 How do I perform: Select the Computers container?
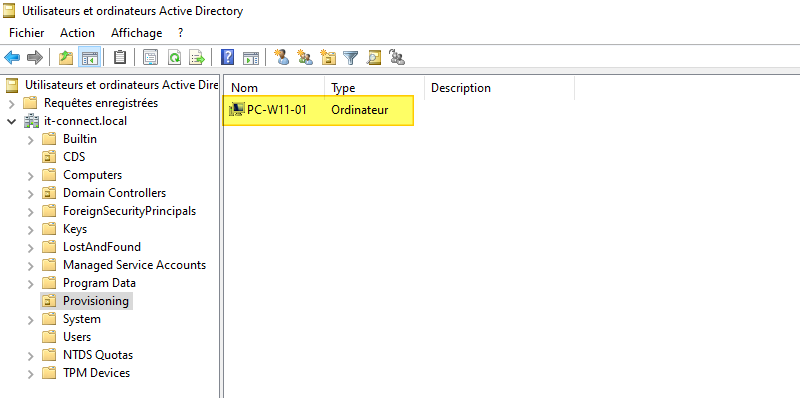pos(92,175)
